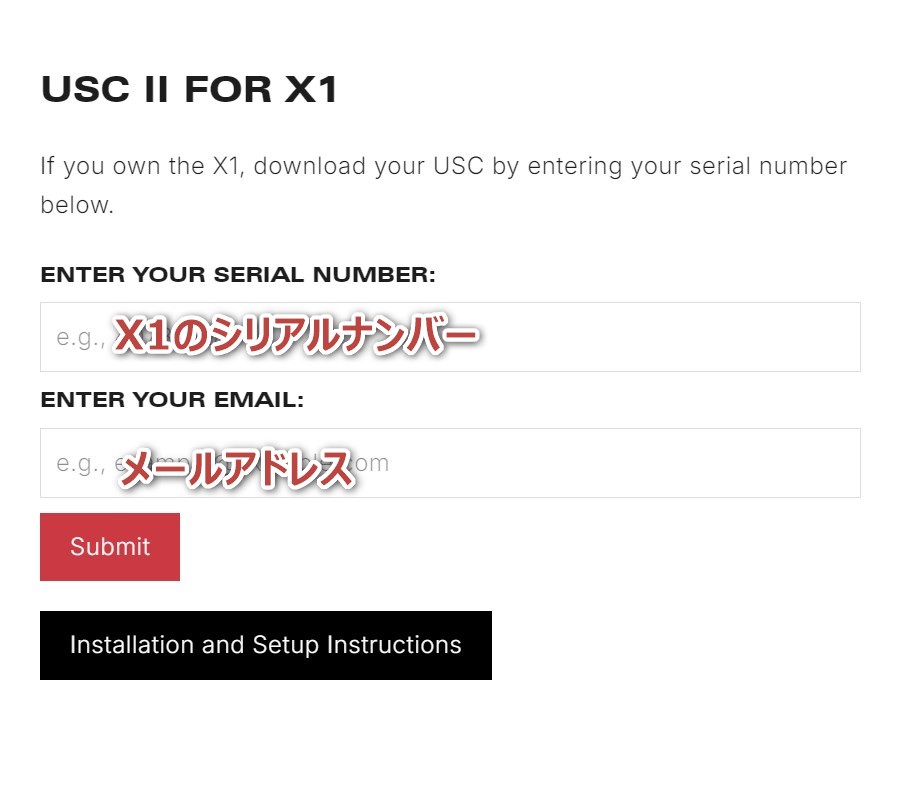Select the "e.g.," placeholder in email field
Viewport: 897px width, 809px height.
tap(80, 464)
